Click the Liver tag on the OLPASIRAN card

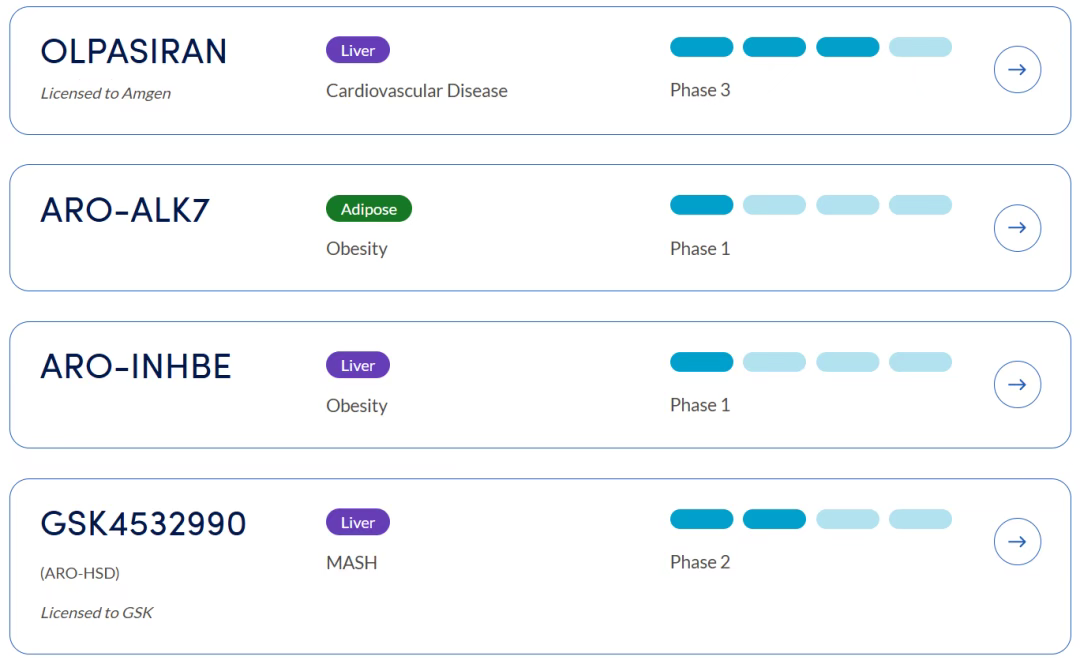coord(357,50)
